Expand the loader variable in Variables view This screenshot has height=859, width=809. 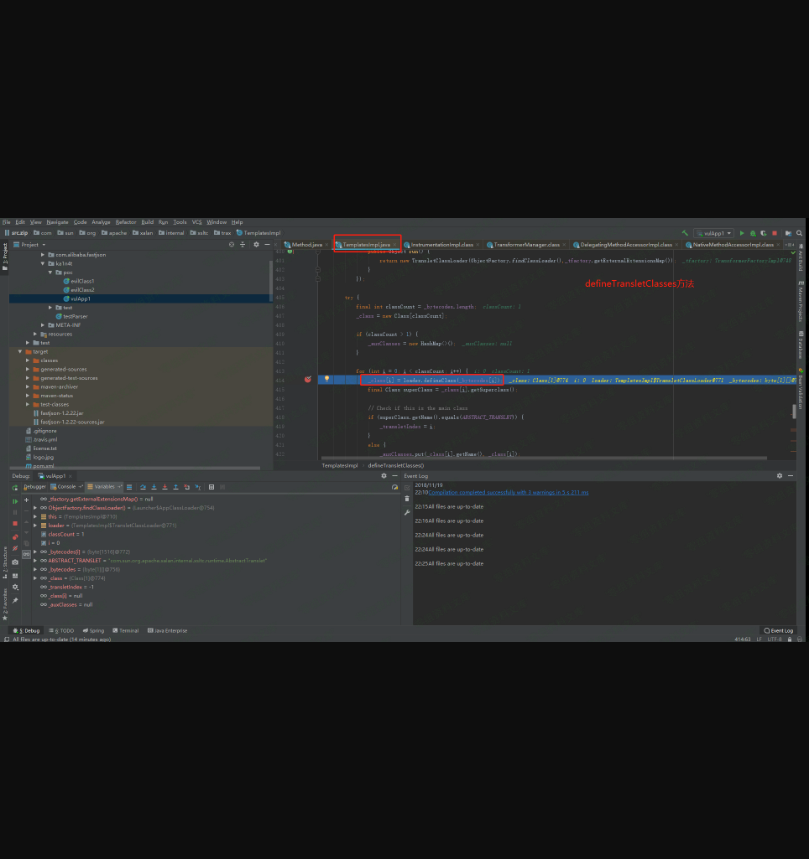36,524
